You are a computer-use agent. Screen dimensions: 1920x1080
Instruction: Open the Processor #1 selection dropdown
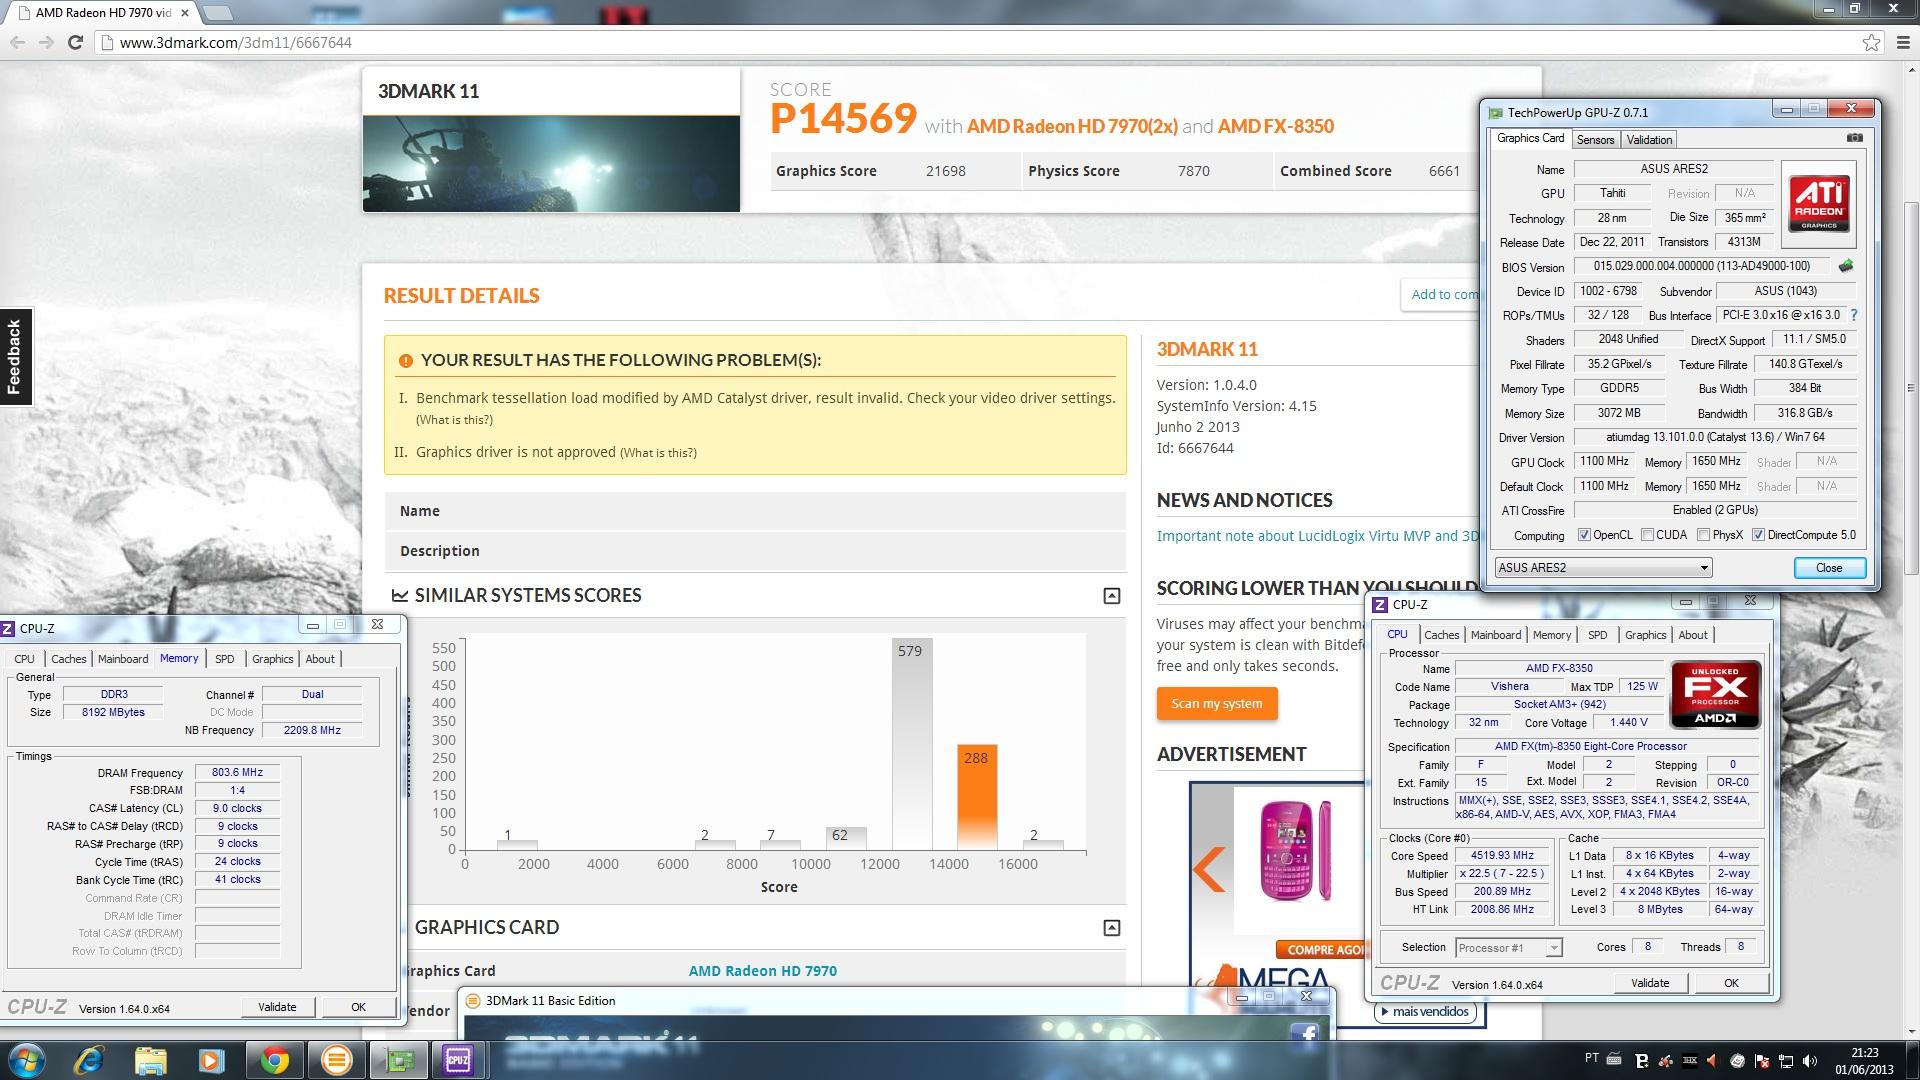(1508, 947)
